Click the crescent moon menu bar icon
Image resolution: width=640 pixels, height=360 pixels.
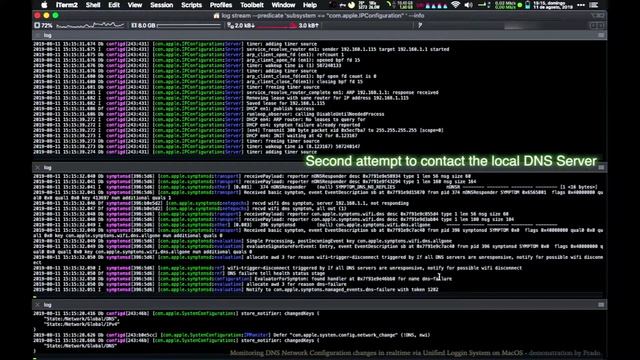click(351, 5)
